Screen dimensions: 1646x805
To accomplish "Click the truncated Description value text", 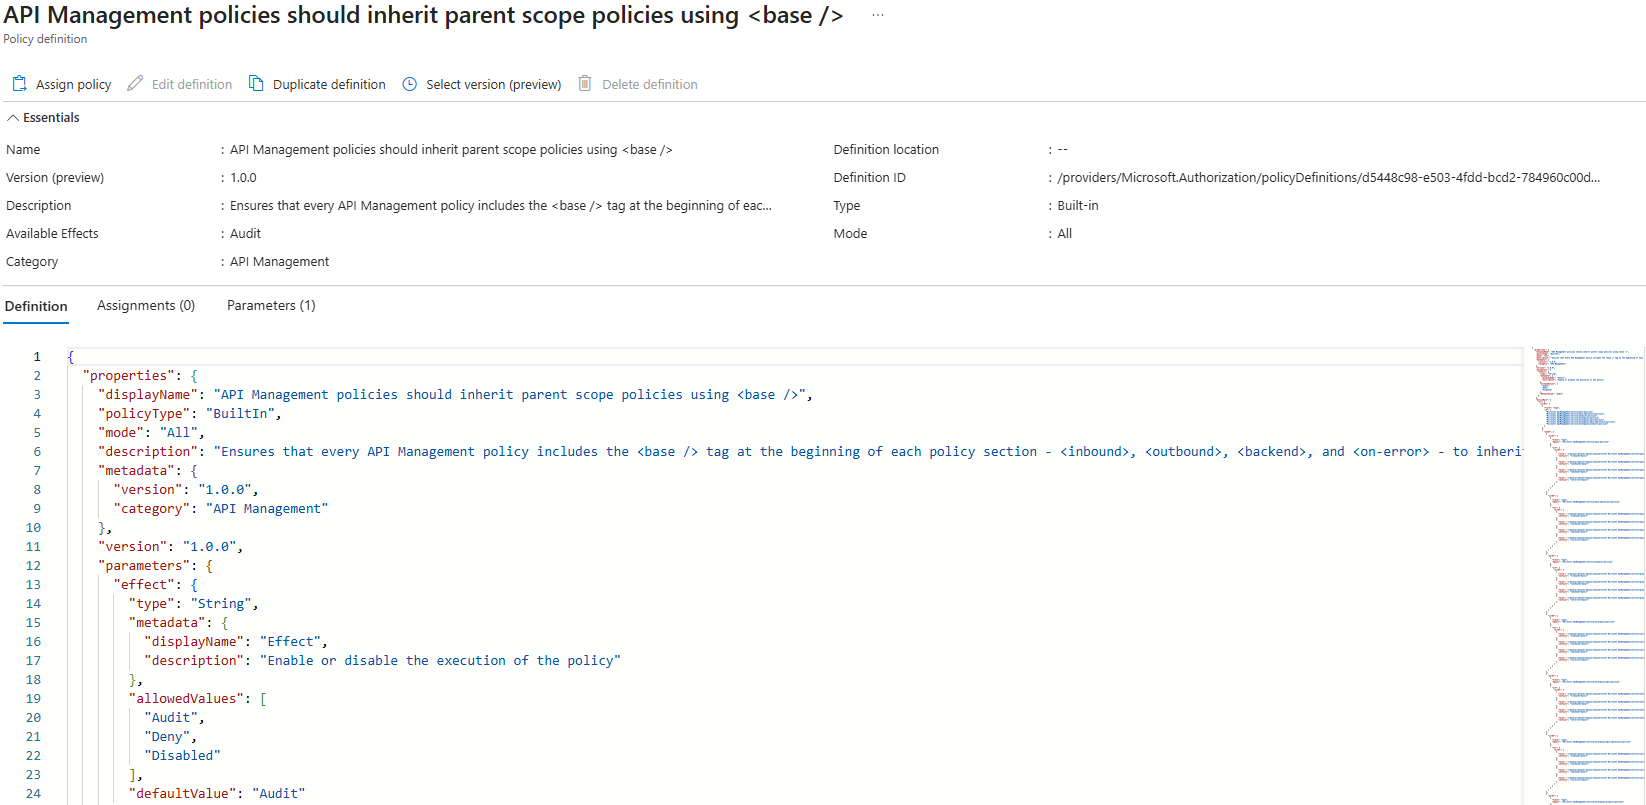I will [501, 206].
